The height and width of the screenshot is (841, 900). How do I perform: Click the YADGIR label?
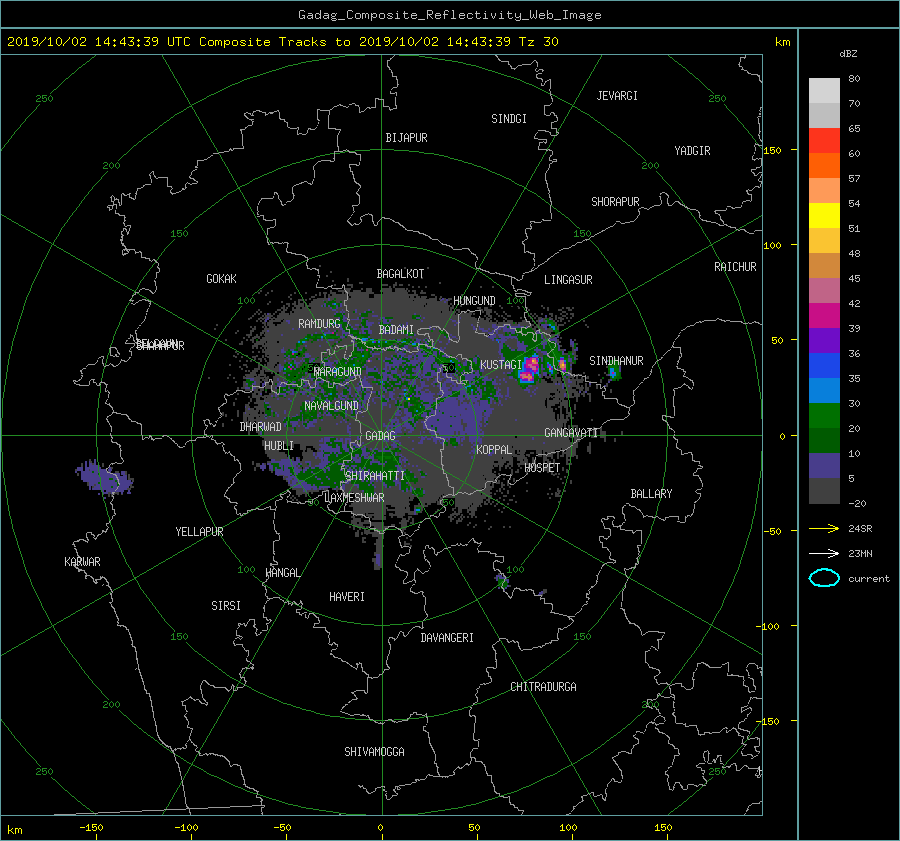click(692, 150)
